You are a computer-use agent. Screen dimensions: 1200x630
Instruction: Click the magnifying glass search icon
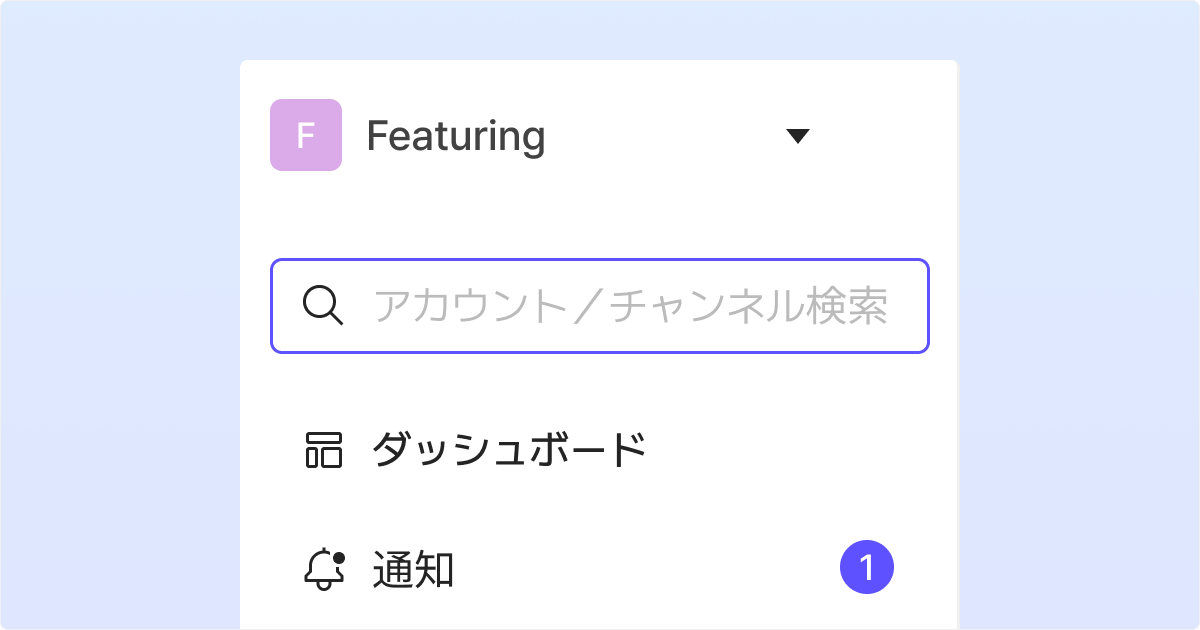[x=323, y=306]
